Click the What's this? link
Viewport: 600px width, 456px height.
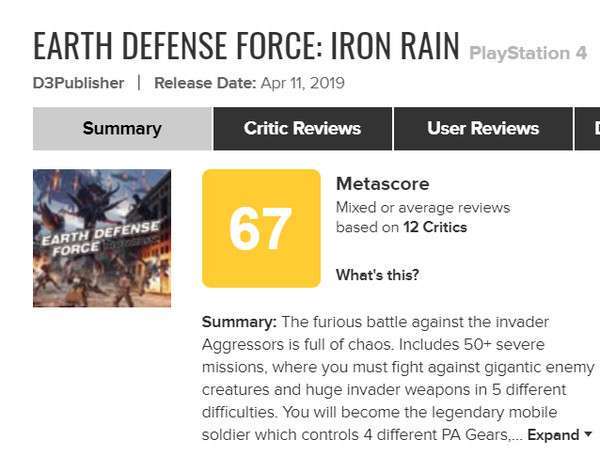[x=377, y=275]
